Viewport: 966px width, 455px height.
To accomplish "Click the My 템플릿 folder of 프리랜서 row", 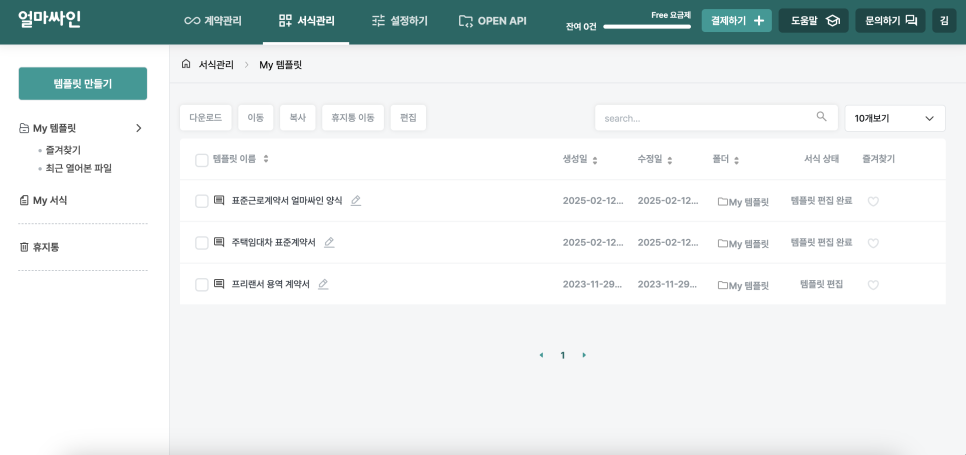I will (744, 286).
